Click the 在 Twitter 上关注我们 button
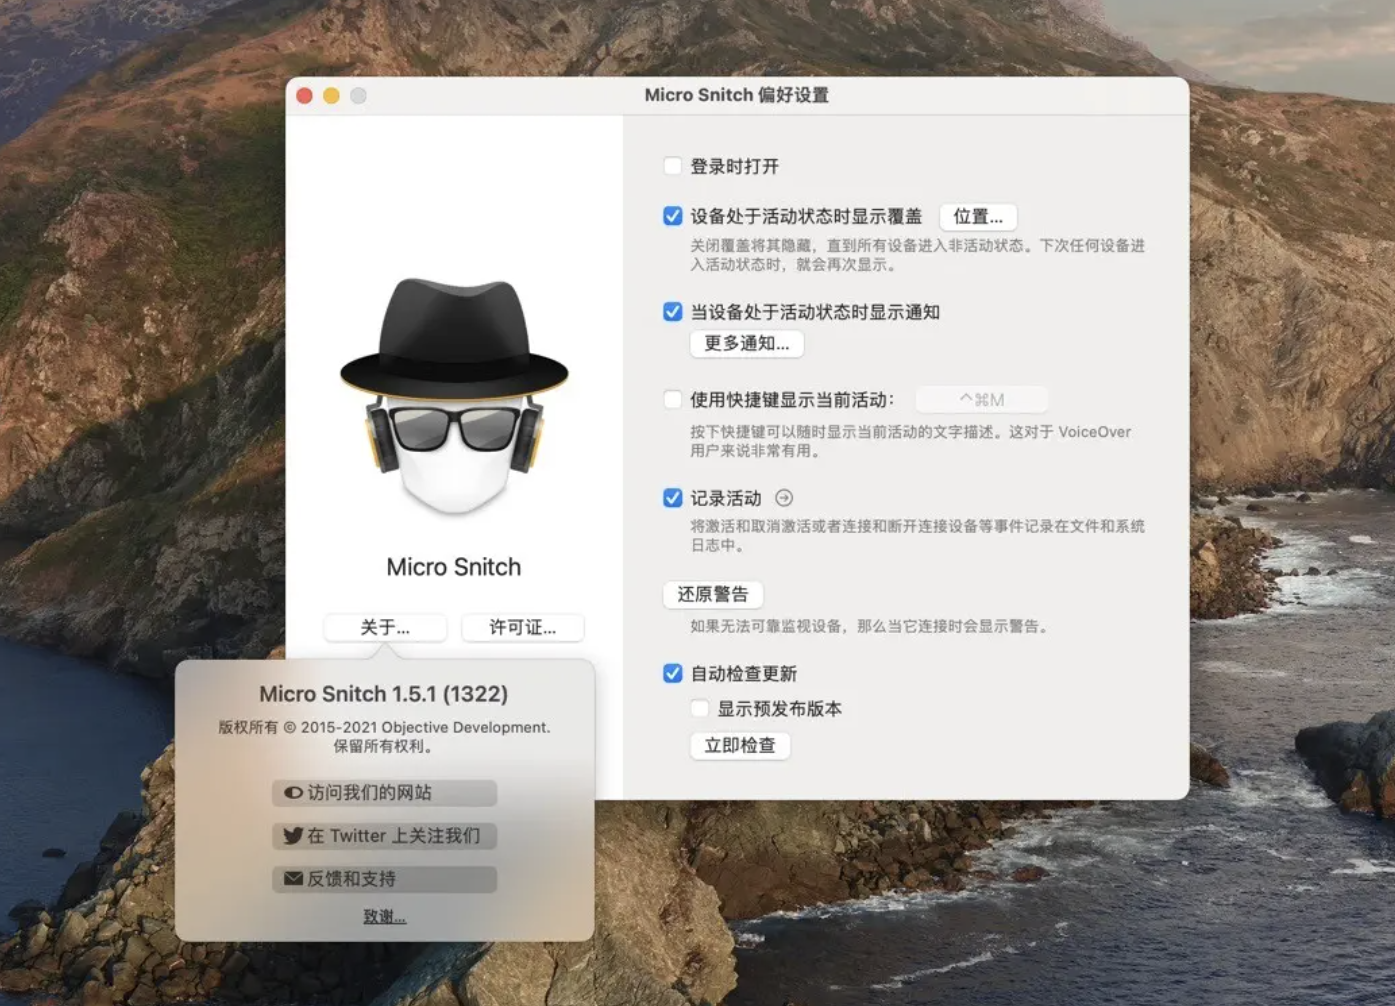The height and width of the screenshot is (1006, 1395). (384, 836)
